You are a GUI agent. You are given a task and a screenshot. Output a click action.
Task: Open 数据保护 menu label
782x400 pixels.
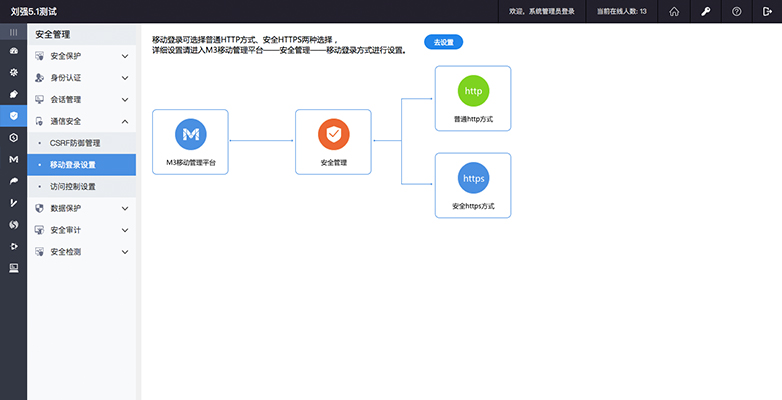65,208
